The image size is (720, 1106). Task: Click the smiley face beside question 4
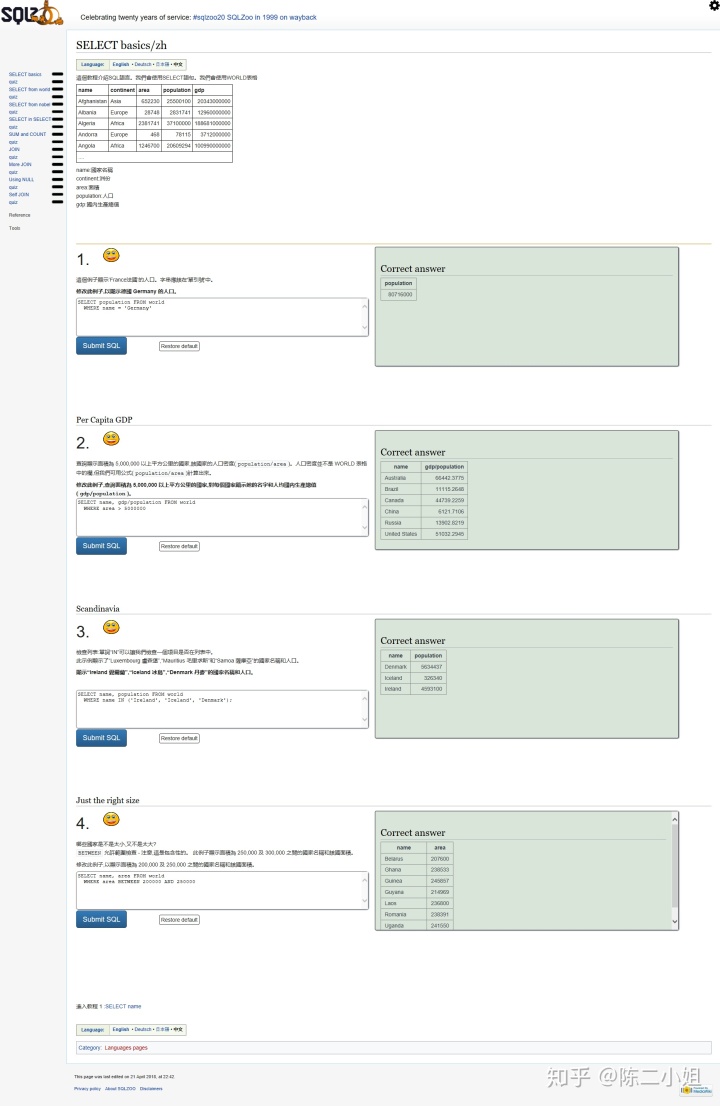111,819
